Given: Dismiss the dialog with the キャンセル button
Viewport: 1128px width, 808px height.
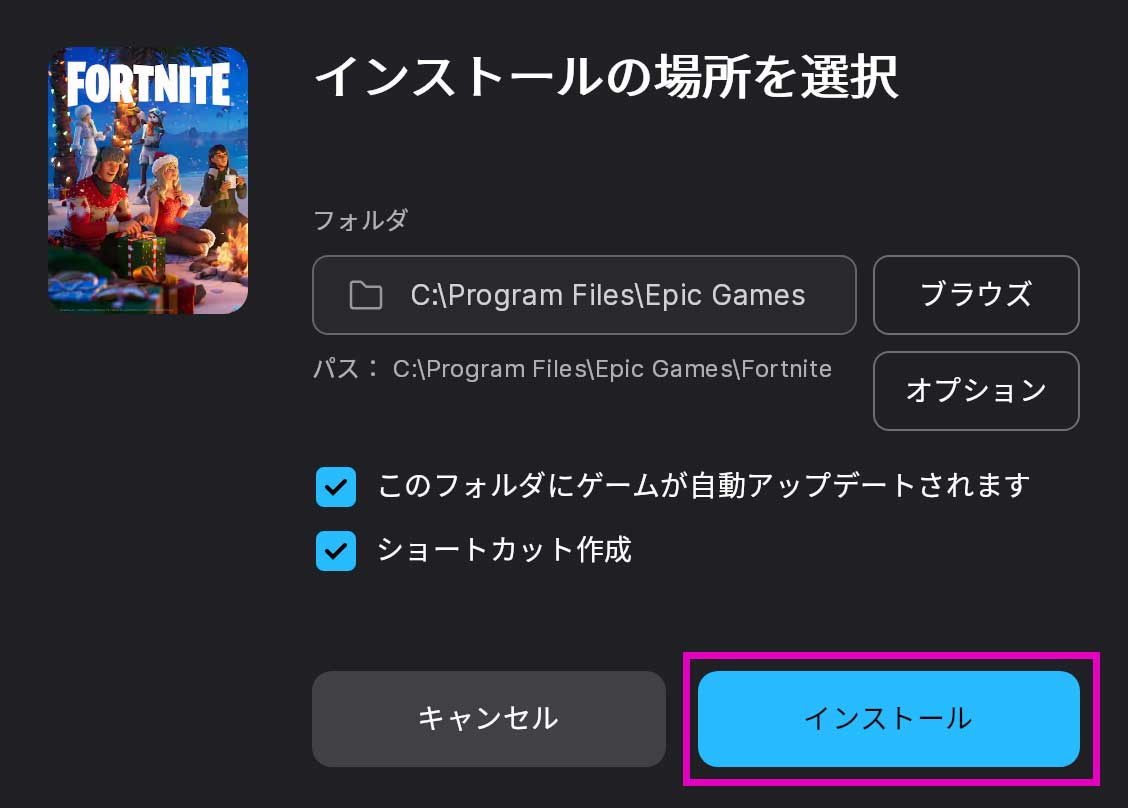Looking at the screenshot, I should 488,719.
